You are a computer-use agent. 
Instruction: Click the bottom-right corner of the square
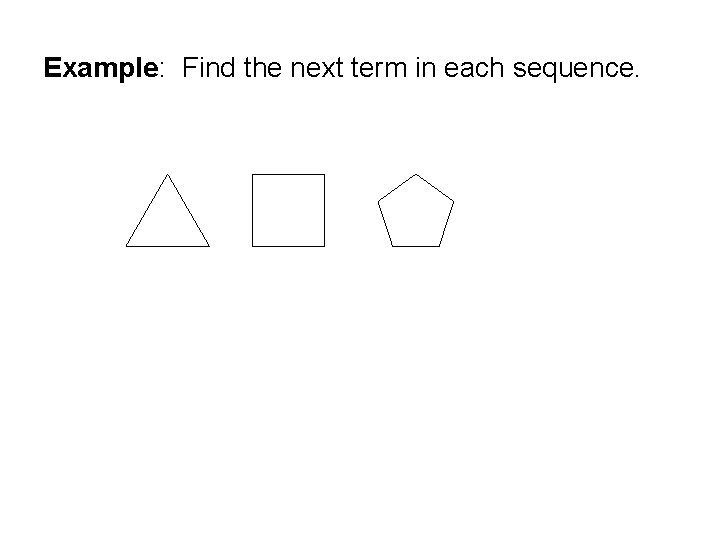(x=324, y=246)
